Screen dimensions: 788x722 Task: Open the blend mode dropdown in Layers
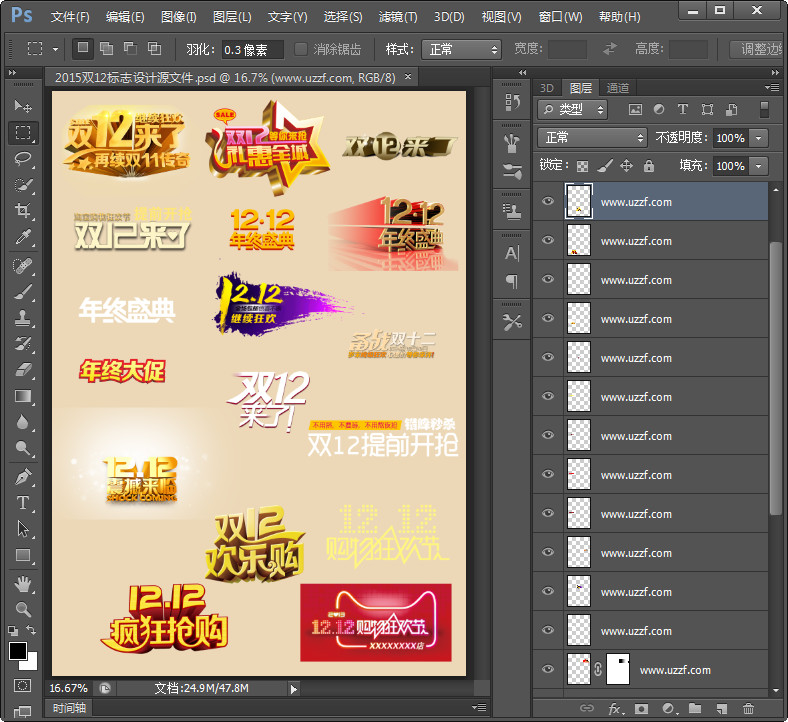tap(592, 137)
